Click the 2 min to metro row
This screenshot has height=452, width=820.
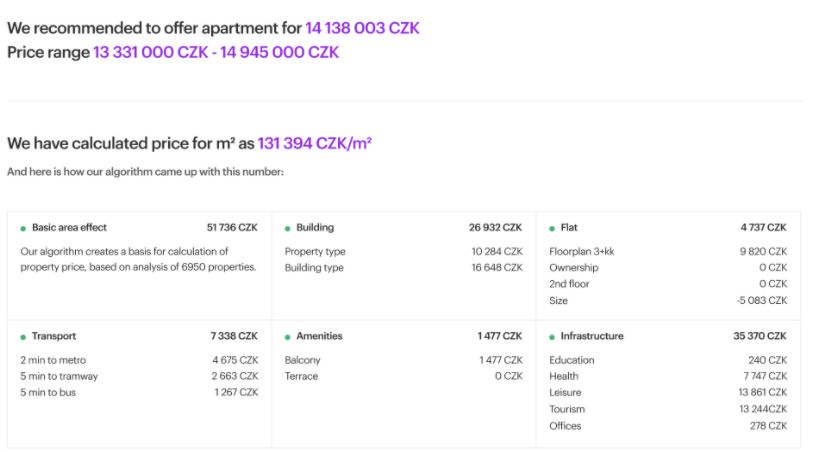(x=139, y=360)
